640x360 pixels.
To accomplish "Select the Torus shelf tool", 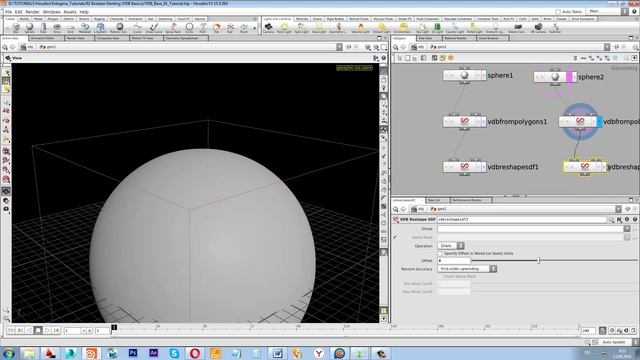I will click(x=57, y=28).
